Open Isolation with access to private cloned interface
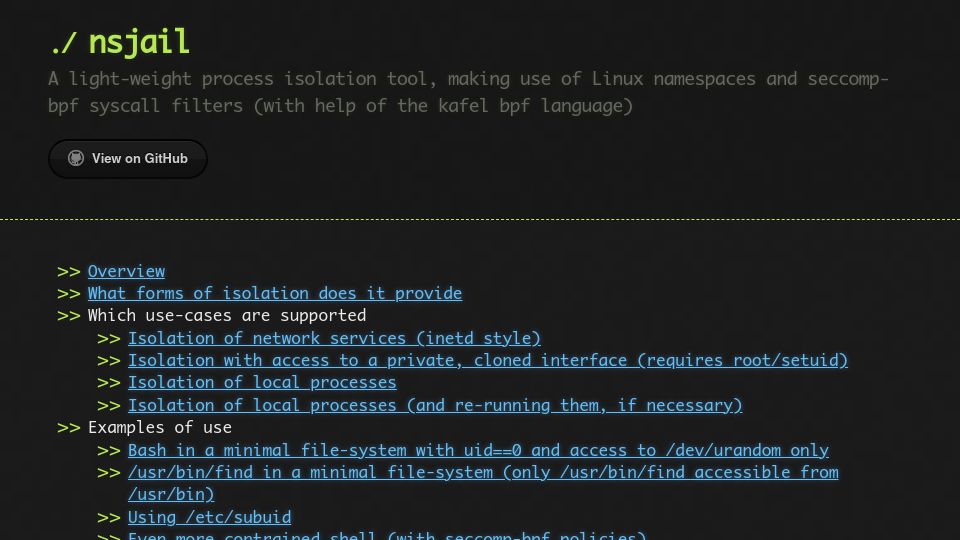The height and width of the screenshot is (540, 960). 488,360
